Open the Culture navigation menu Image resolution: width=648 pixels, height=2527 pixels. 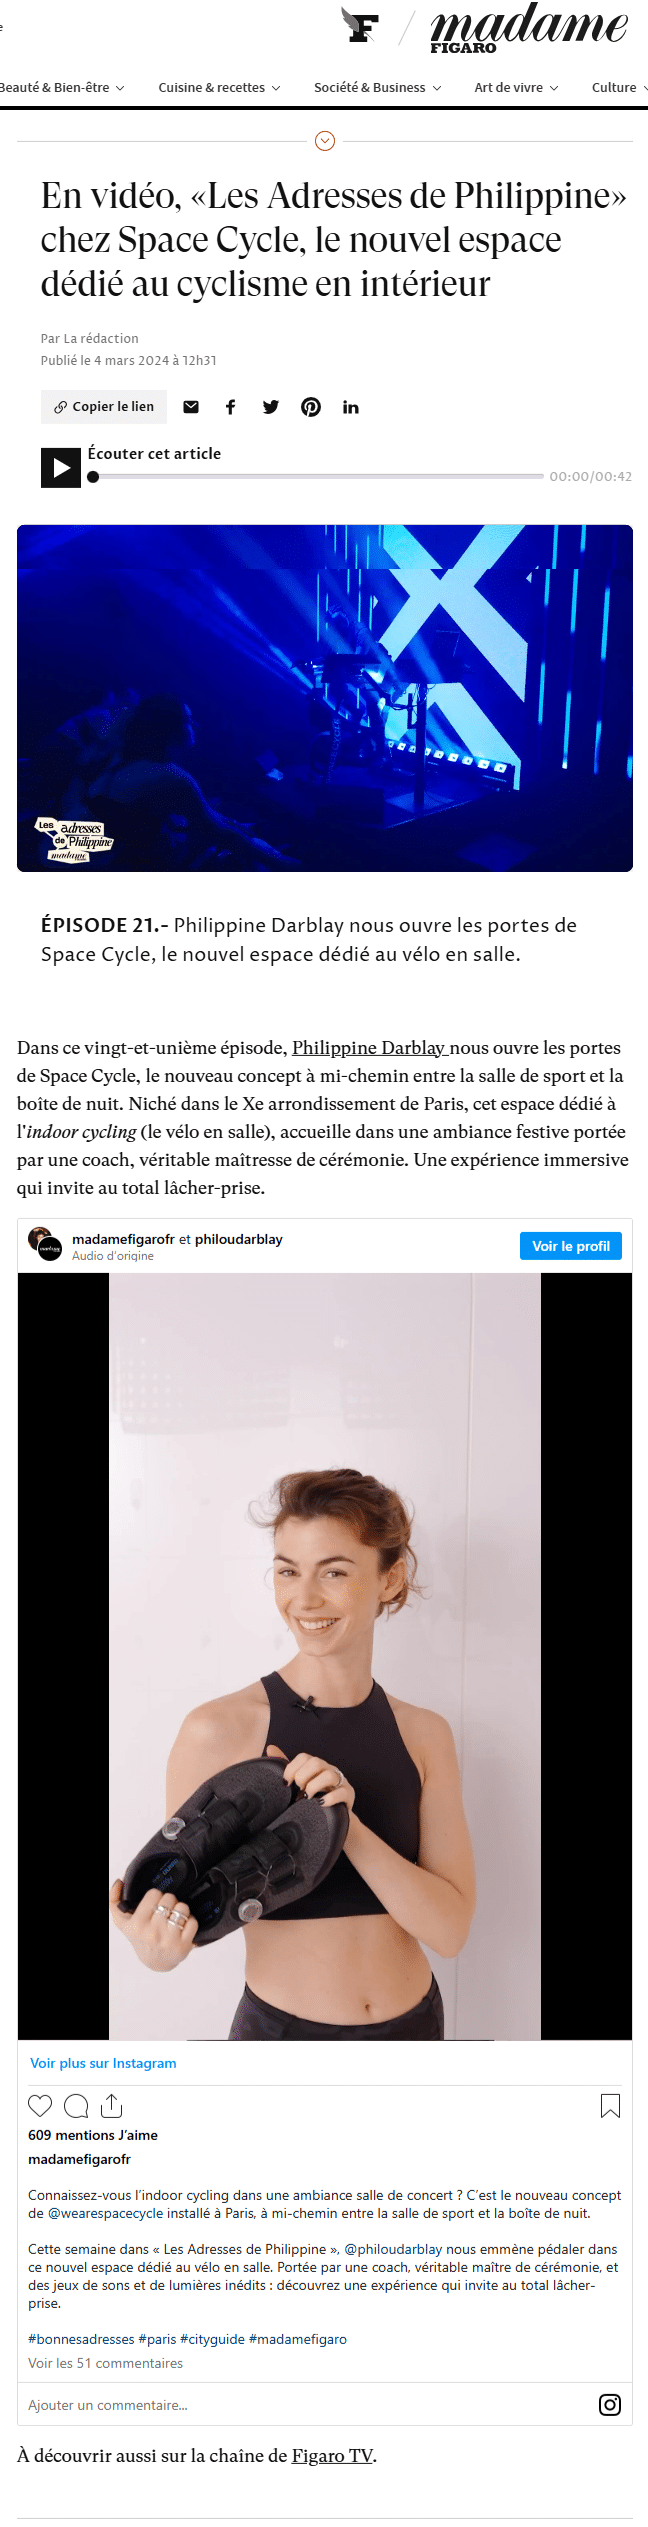tap(619, 88)
